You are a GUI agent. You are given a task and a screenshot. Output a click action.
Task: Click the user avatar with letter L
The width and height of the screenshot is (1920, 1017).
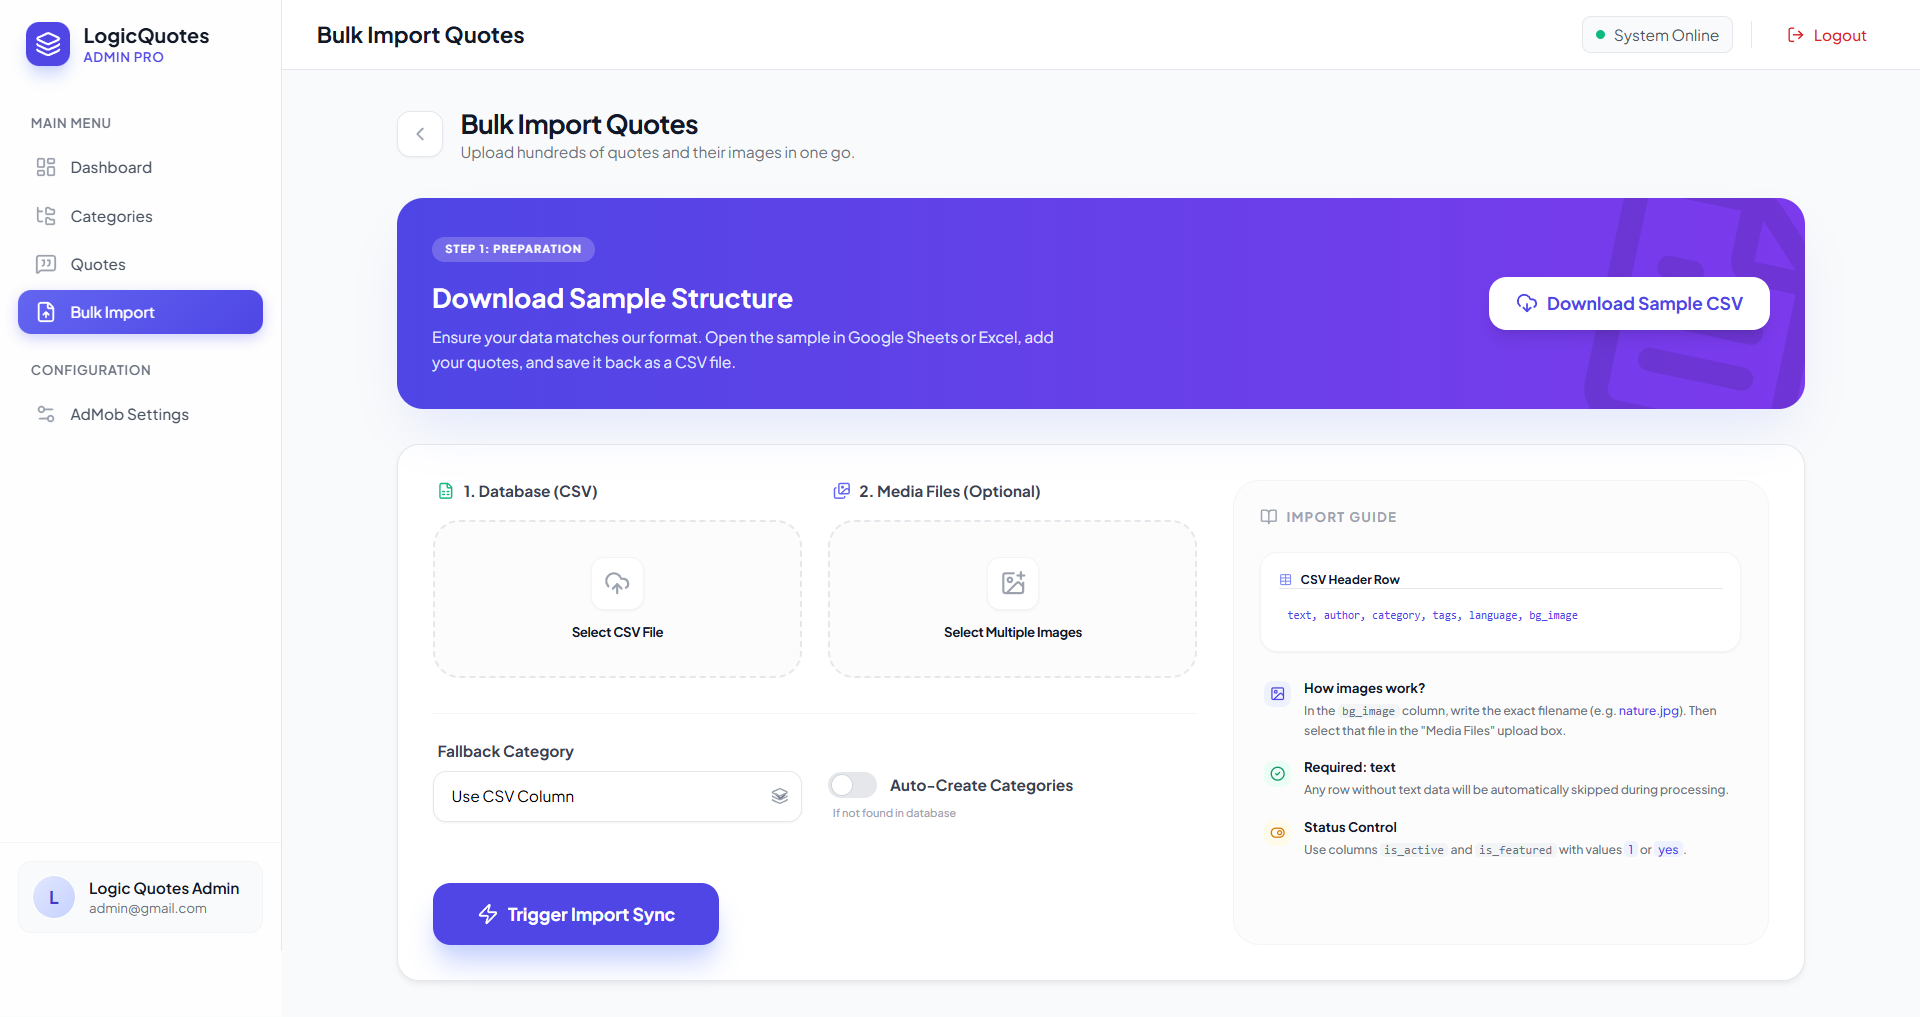click(54, 897)
